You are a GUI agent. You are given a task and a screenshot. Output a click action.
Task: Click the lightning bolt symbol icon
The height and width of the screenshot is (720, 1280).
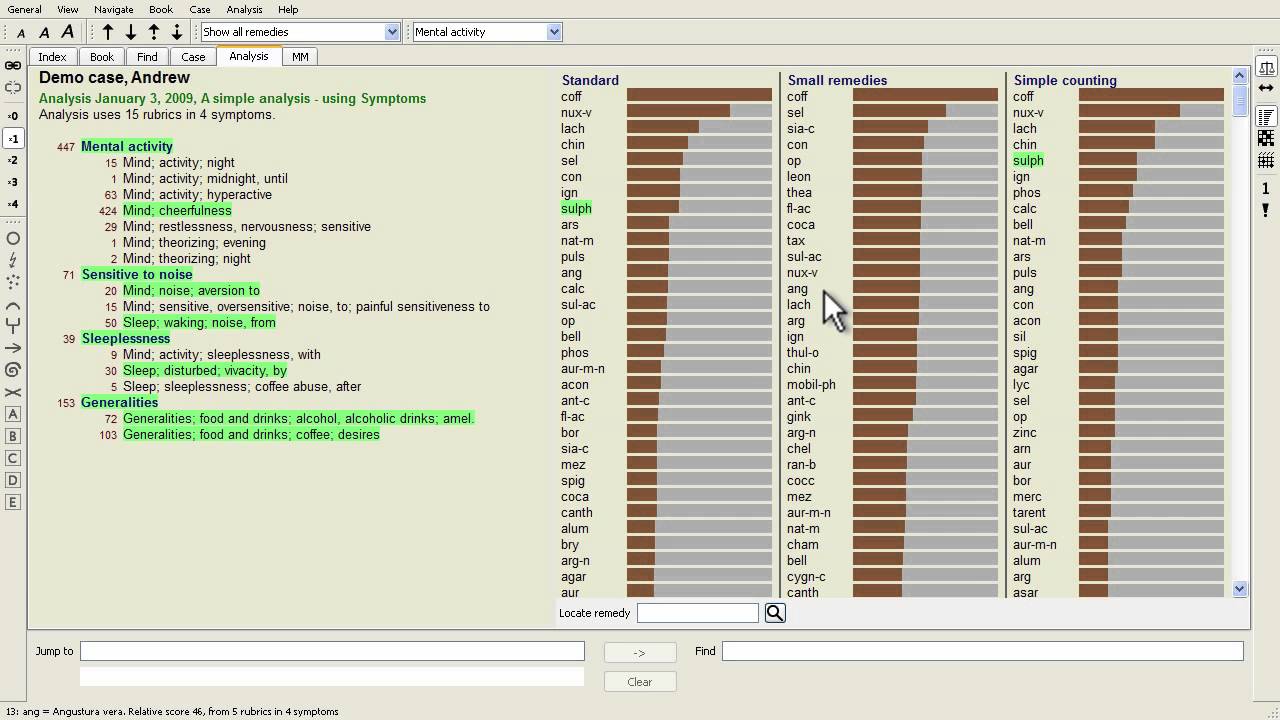[x=13, y=260]
